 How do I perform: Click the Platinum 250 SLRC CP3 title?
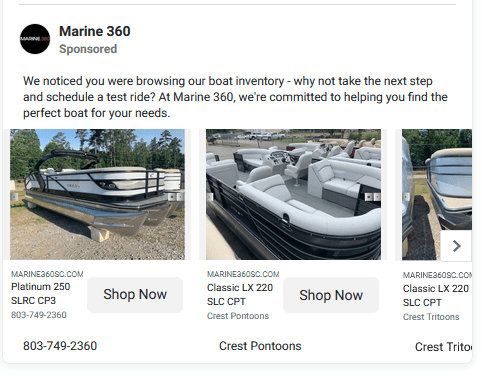click(41, 294)
